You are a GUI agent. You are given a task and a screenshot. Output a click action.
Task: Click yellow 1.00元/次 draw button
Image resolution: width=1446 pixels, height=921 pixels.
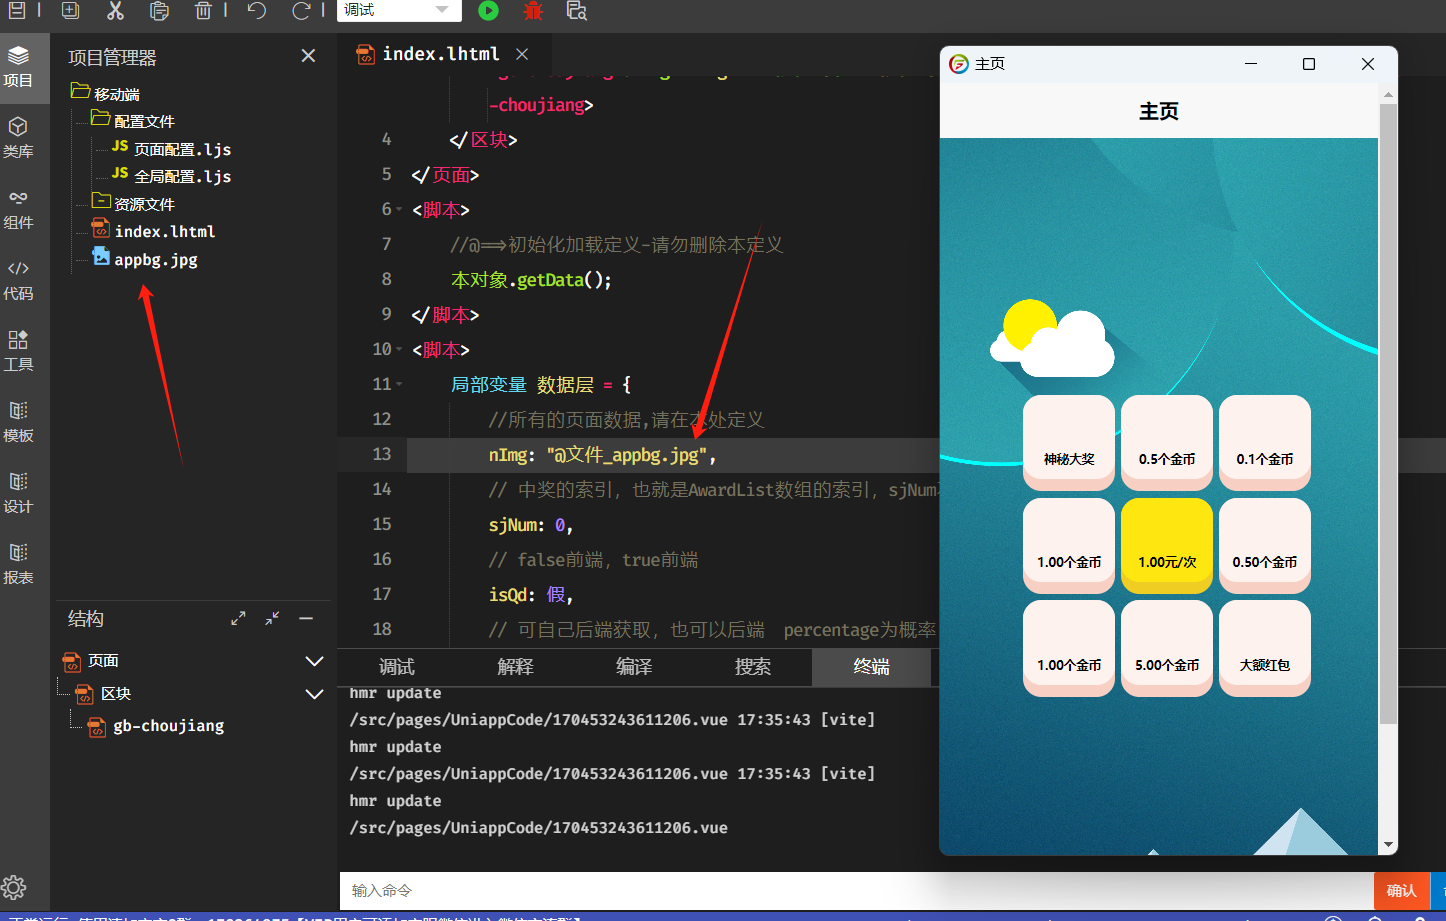(x=1167, y=546)
